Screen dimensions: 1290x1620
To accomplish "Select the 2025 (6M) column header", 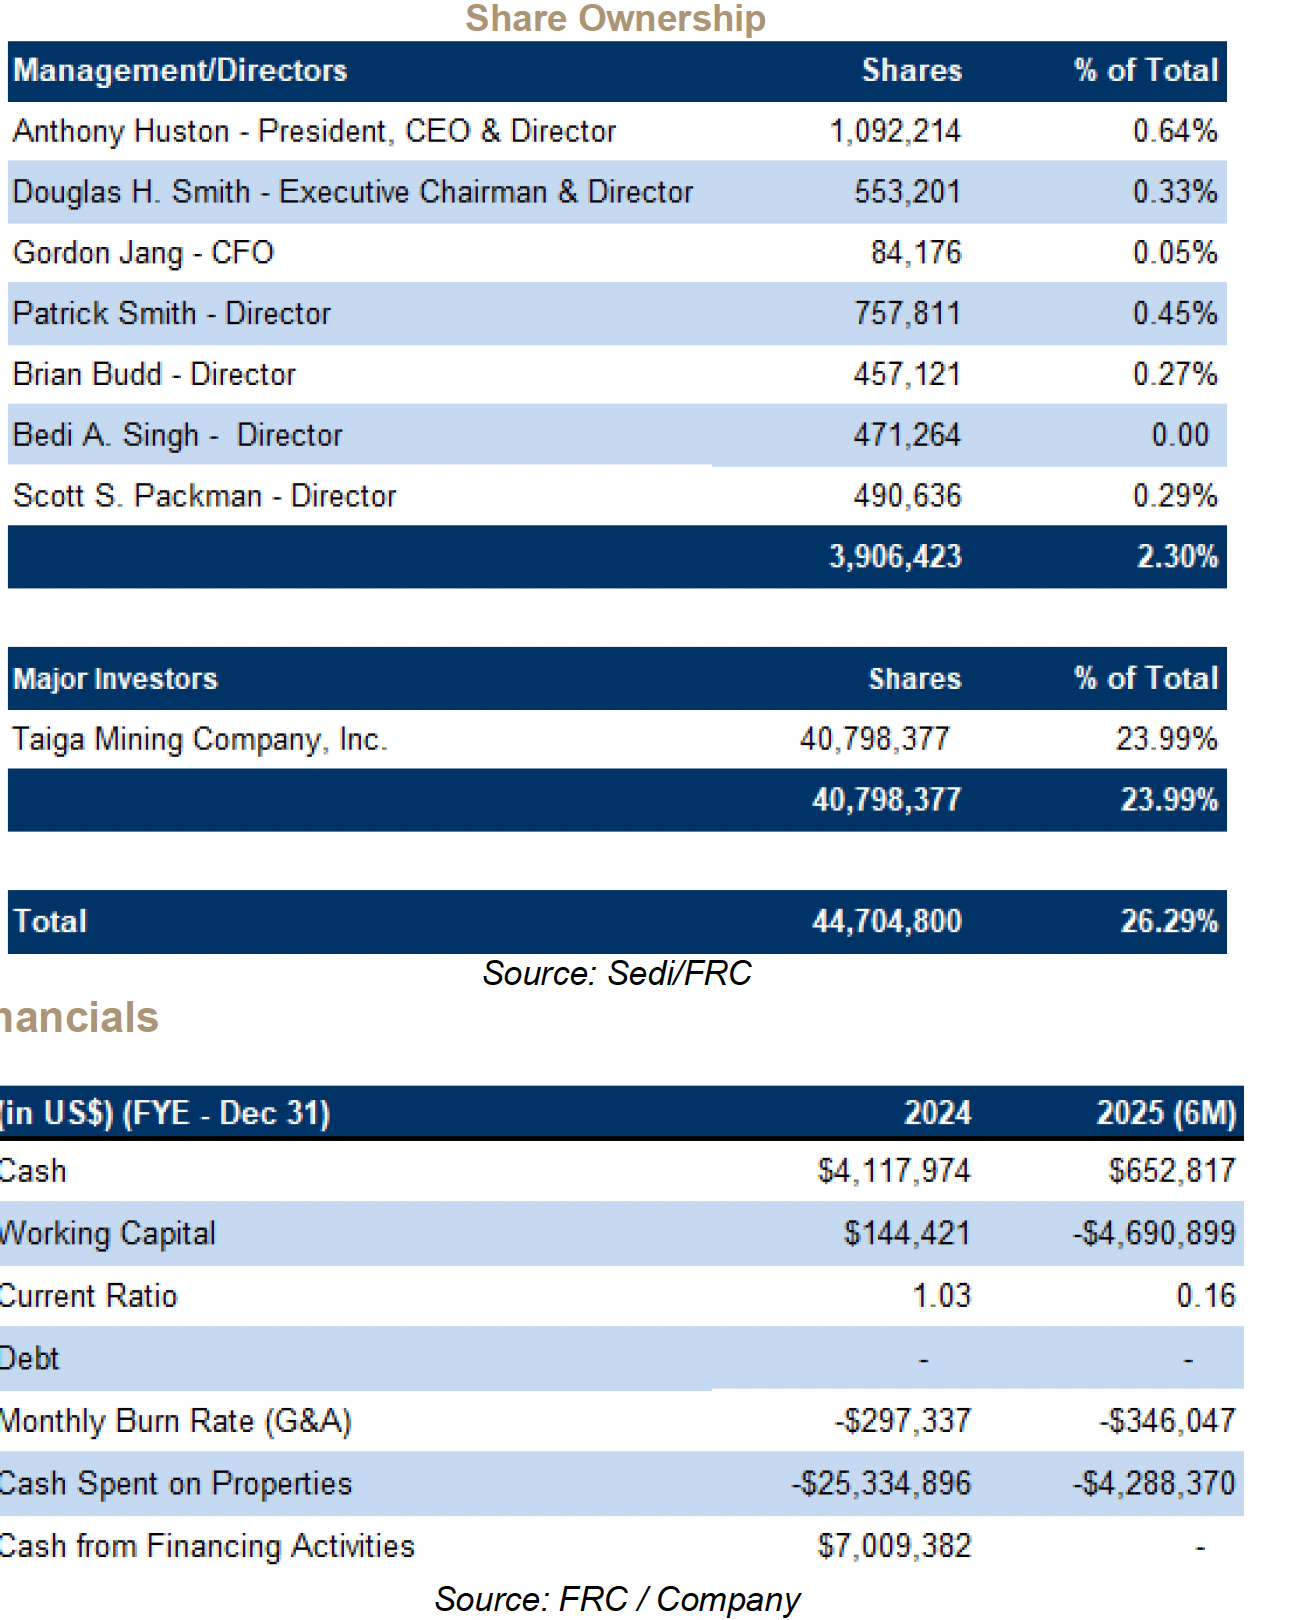I will (x=1166, y=1113).
